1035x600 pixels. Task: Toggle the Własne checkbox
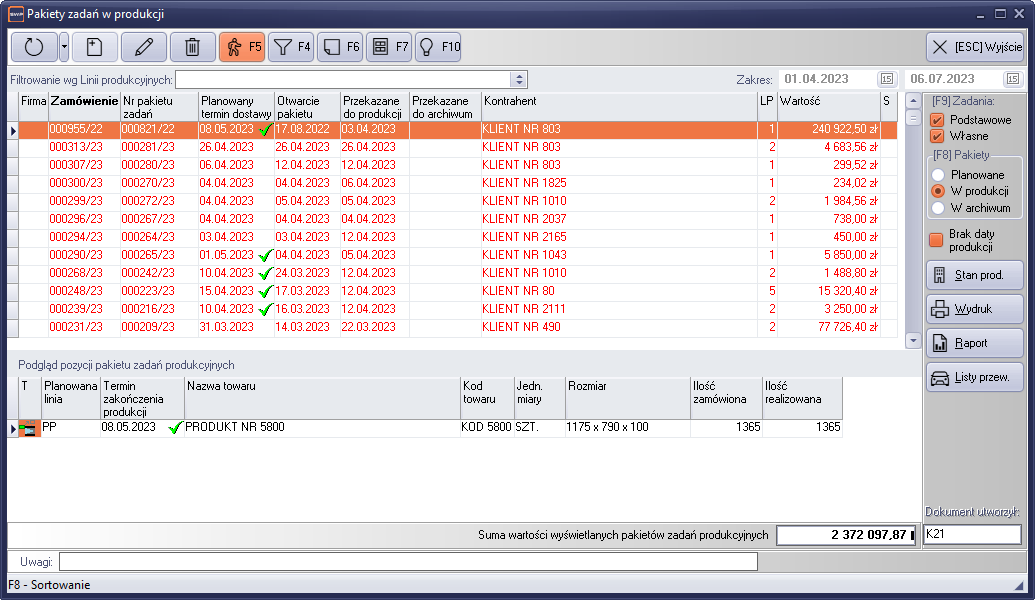coord(937,136)
